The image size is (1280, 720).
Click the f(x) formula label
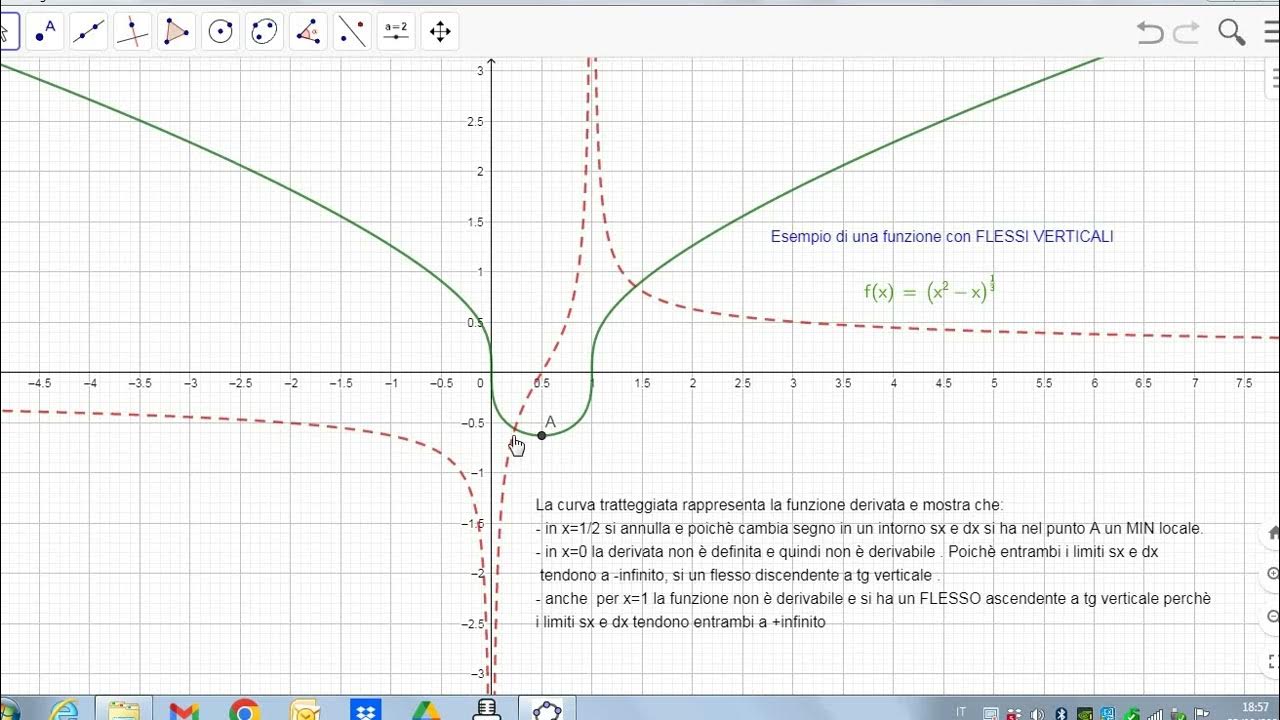pyautogui.click(x=930, y=289)
